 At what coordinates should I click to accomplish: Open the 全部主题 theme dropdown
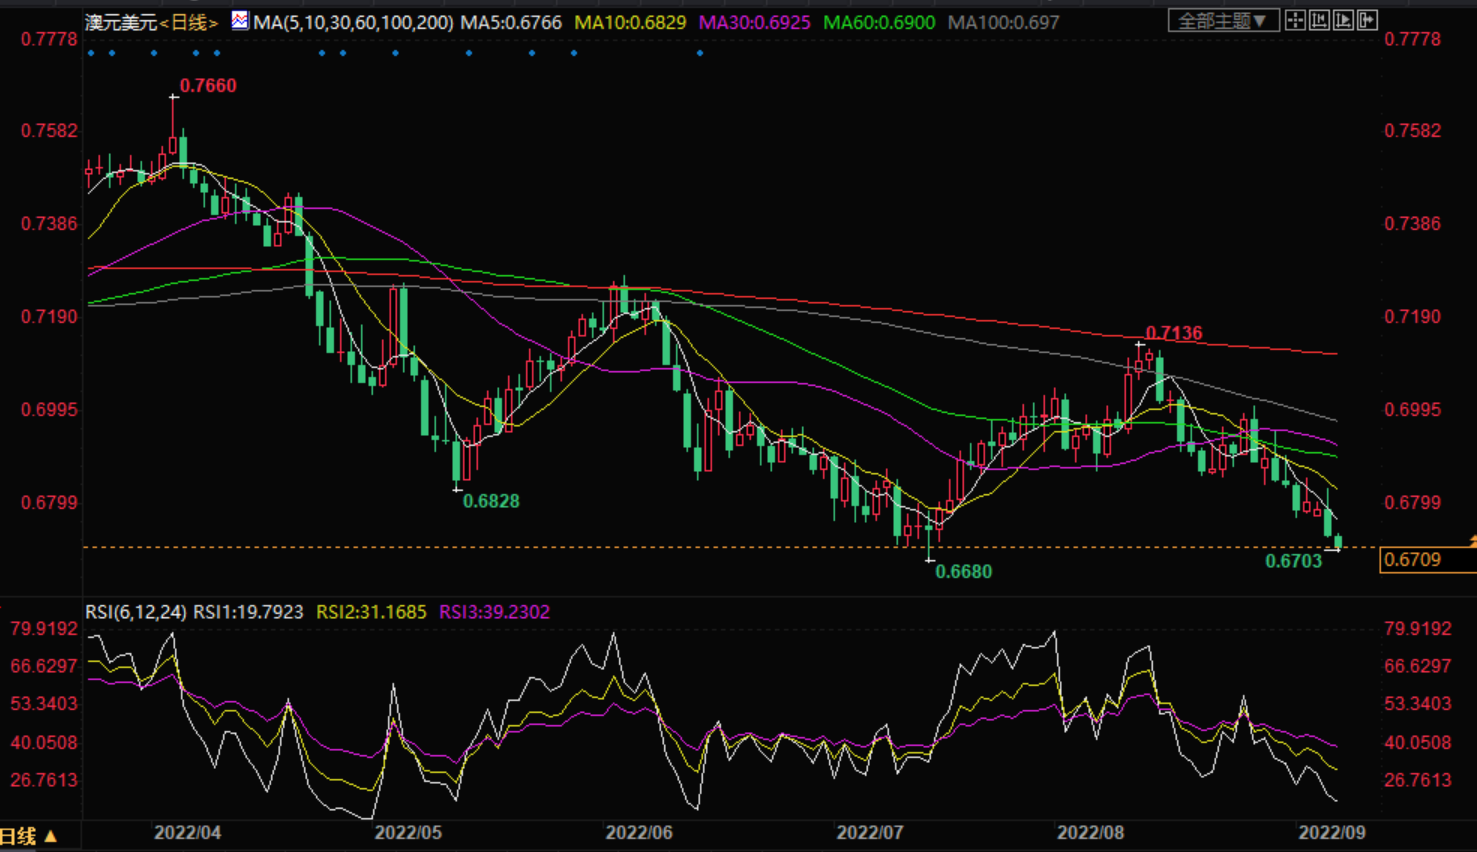click(1223, 20)
